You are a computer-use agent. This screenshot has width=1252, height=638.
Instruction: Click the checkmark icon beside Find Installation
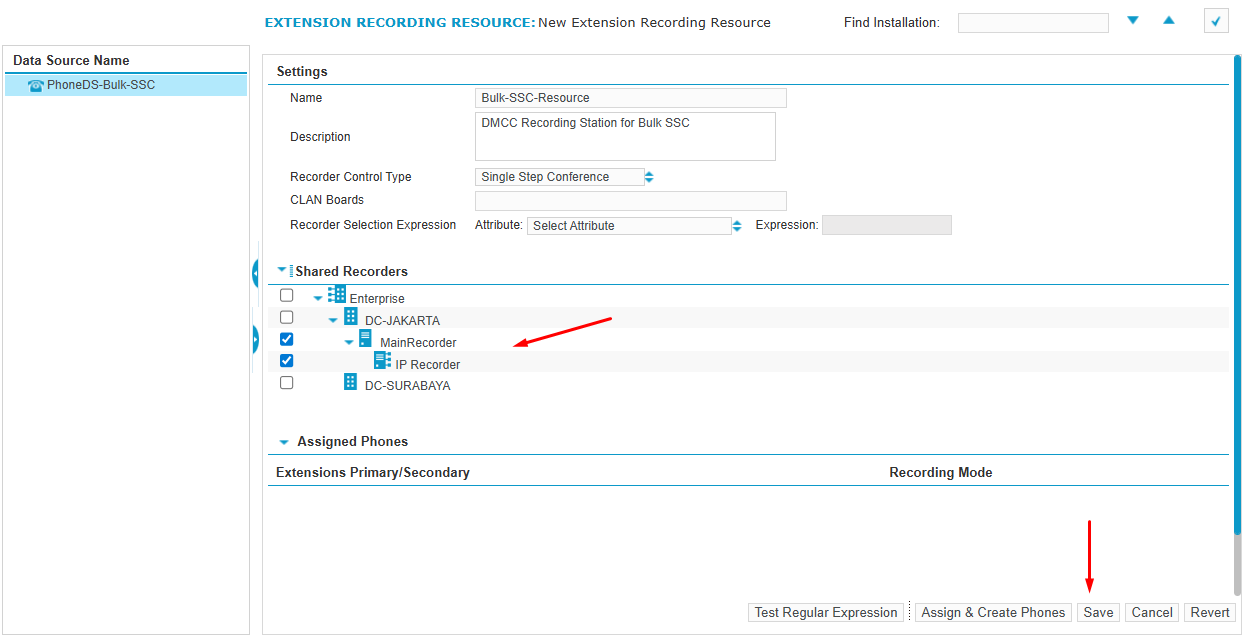pyautogui.click(x=1216, y=21)
